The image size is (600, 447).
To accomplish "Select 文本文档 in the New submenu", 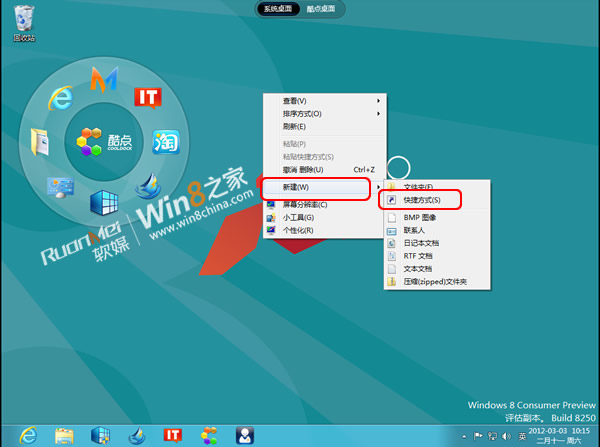I will (x=437, y=269).
